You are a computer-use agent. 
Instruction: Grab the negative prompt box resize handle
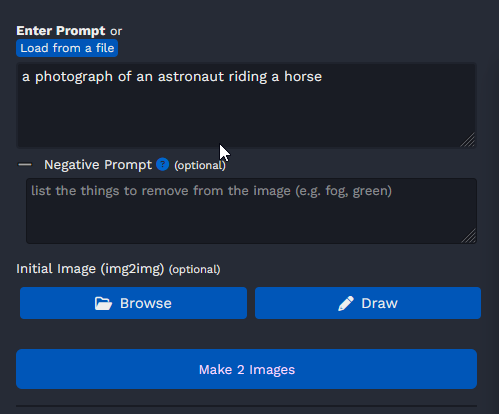click(469, 236)
